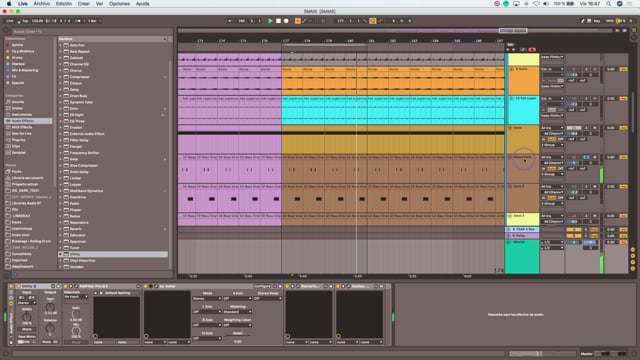
Task: Open the Ayuda menu
Action: click(142, 4)
